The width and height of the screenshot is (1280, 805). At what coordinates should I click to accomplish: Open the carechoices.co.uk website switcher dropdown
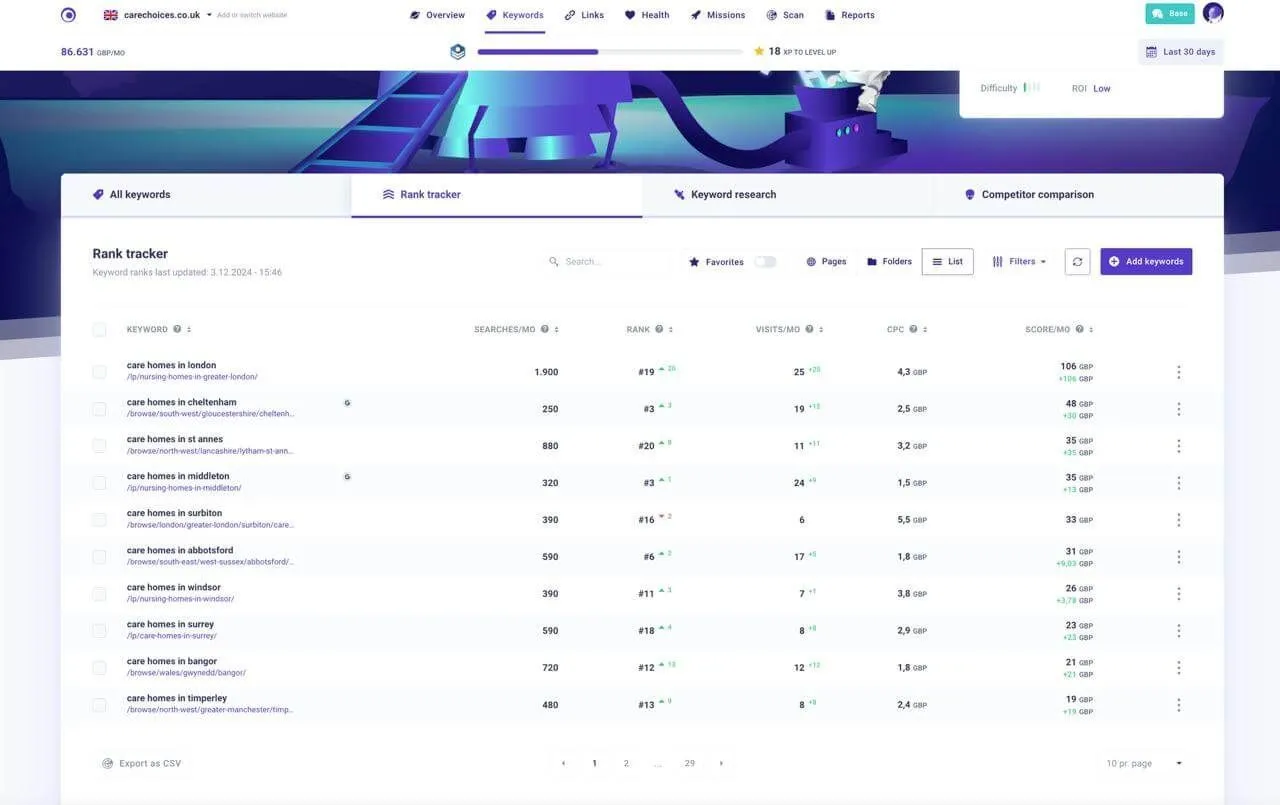click(158, 15)
